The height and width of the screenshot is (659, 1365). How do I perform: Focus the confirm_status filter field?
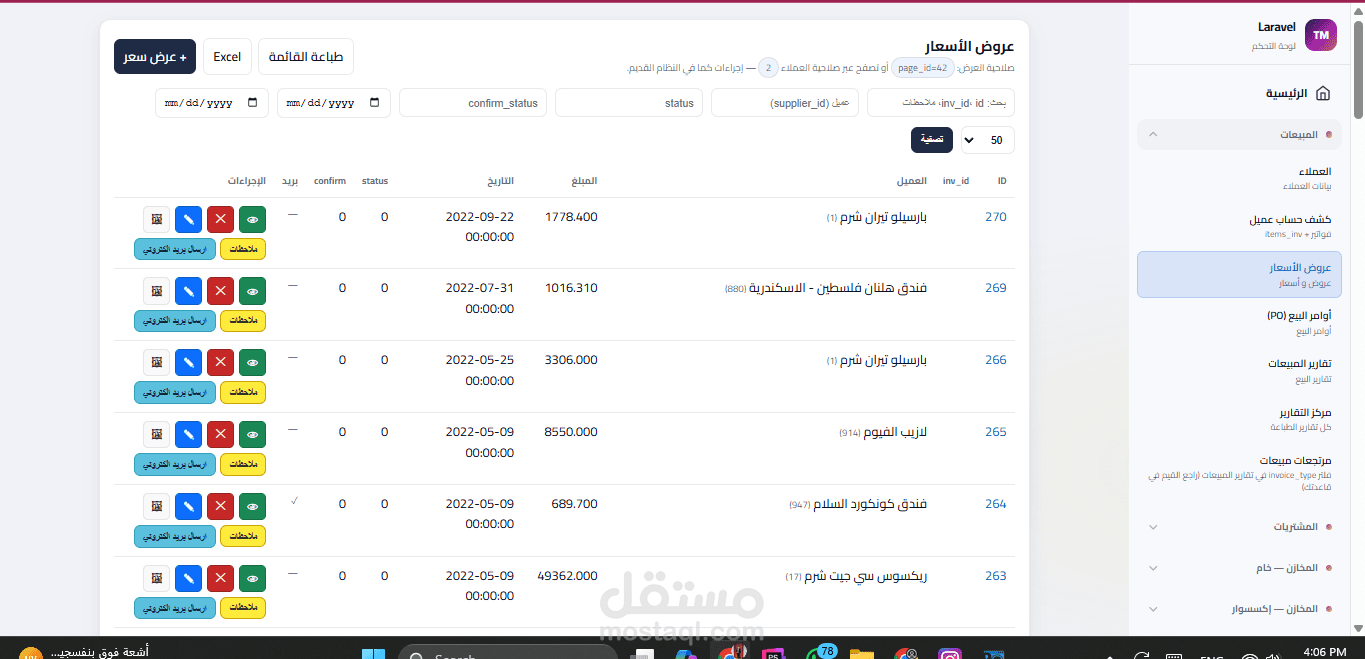click(x=473, y=103)
